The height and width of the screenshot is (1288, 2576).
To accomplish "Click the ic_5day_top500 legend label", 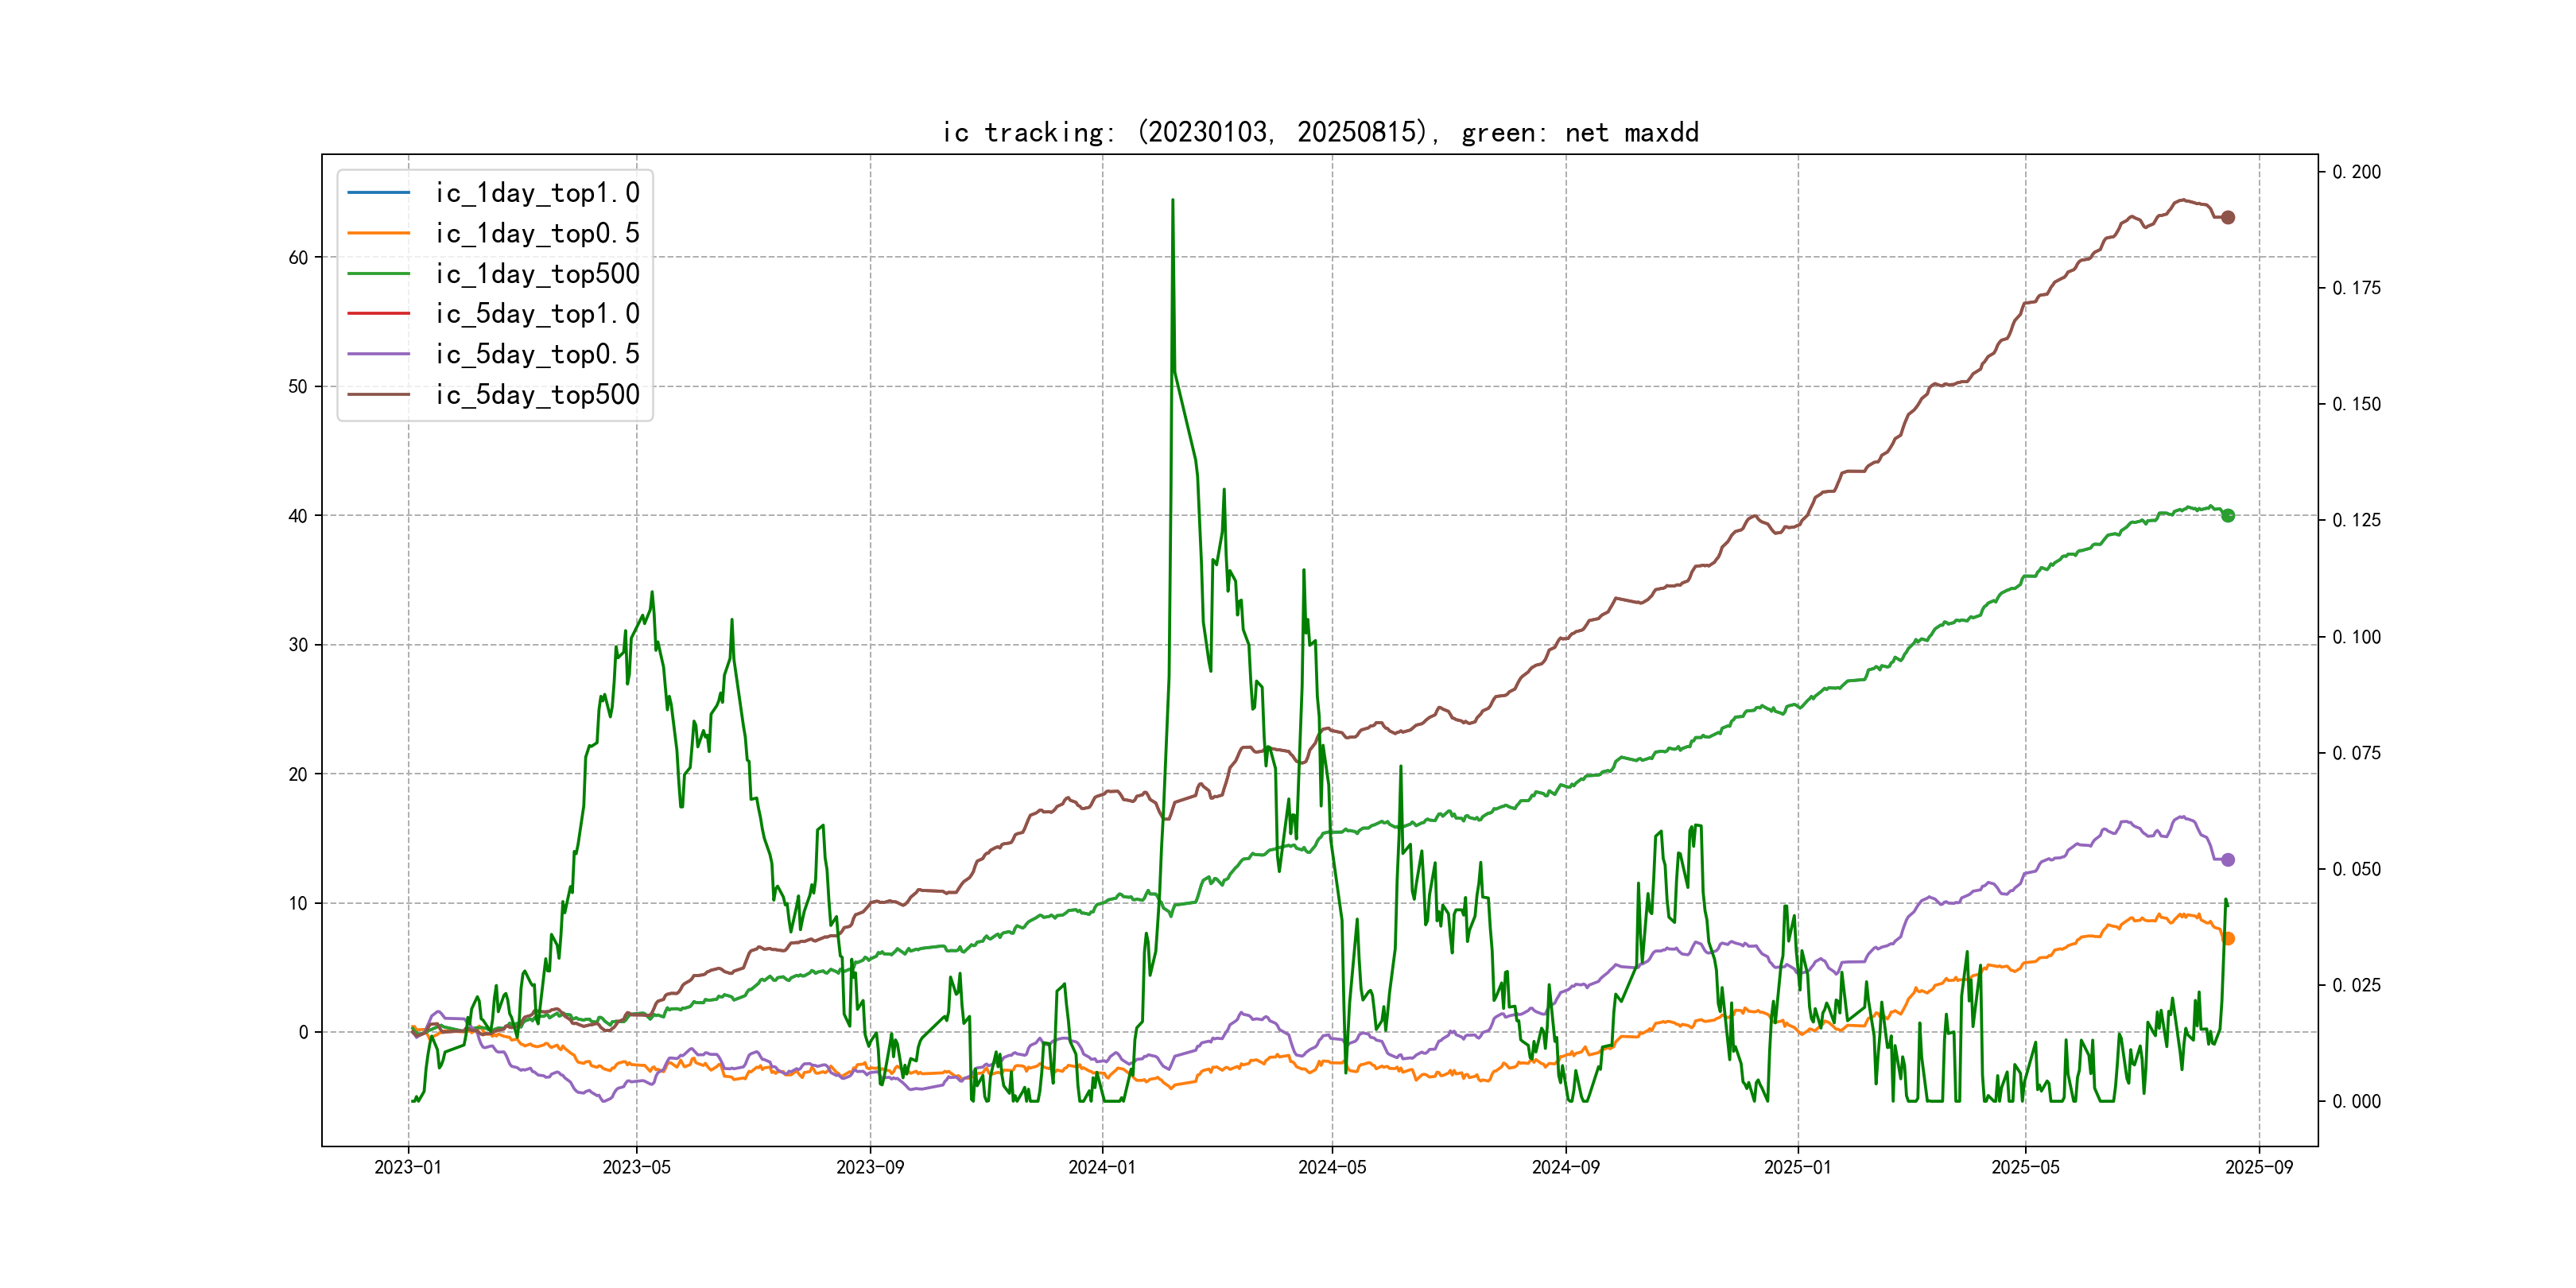I will click(x=537, y=394).
